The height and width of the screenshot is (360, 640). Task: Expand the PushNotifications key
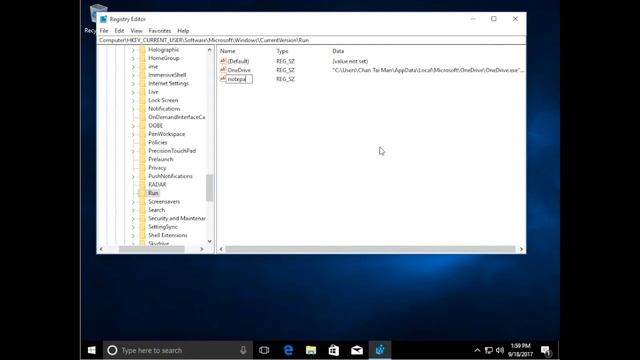click(x=133, y=176)
